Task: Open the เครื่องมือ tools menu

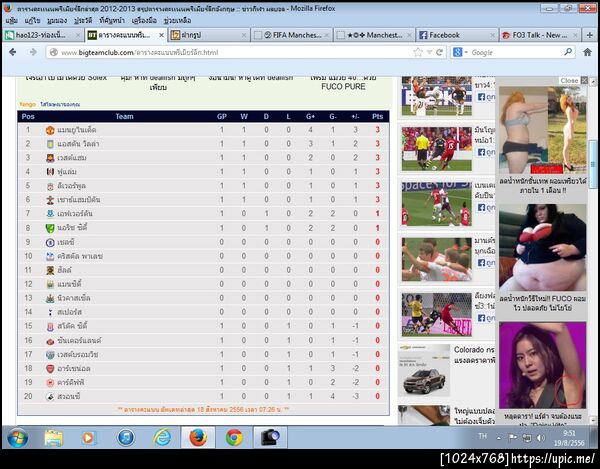Action: [144, 20]
